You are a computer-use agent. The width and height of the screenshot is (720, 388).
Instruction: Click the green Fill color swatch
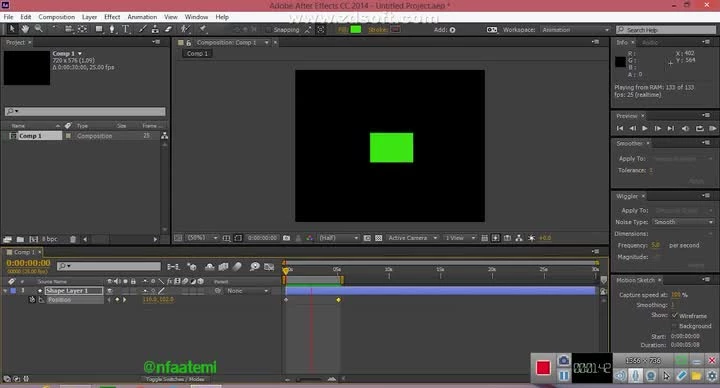pos(356,30)
